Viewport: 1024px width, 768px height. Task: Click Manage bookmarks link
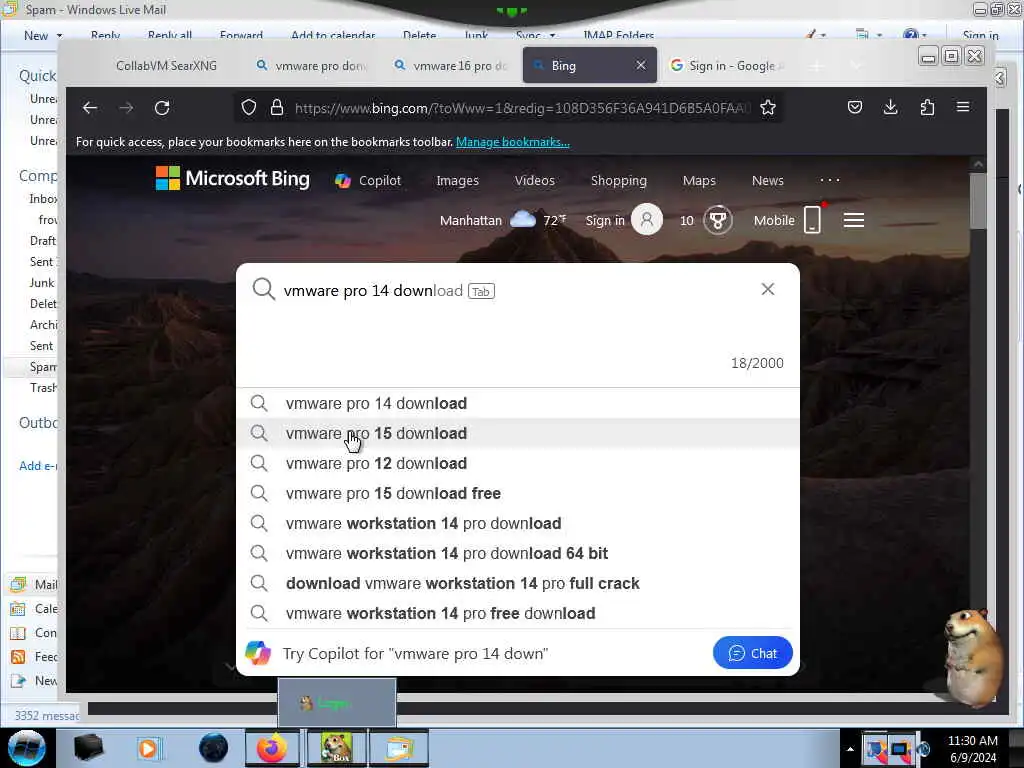(x=513, y=142)
